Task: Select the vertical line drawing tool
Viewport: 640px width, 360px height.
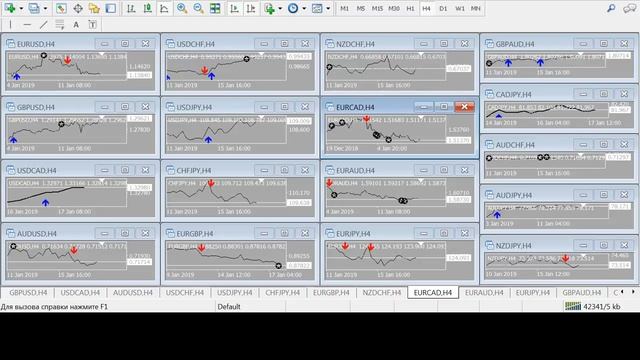Action: (x=11, y=25)
